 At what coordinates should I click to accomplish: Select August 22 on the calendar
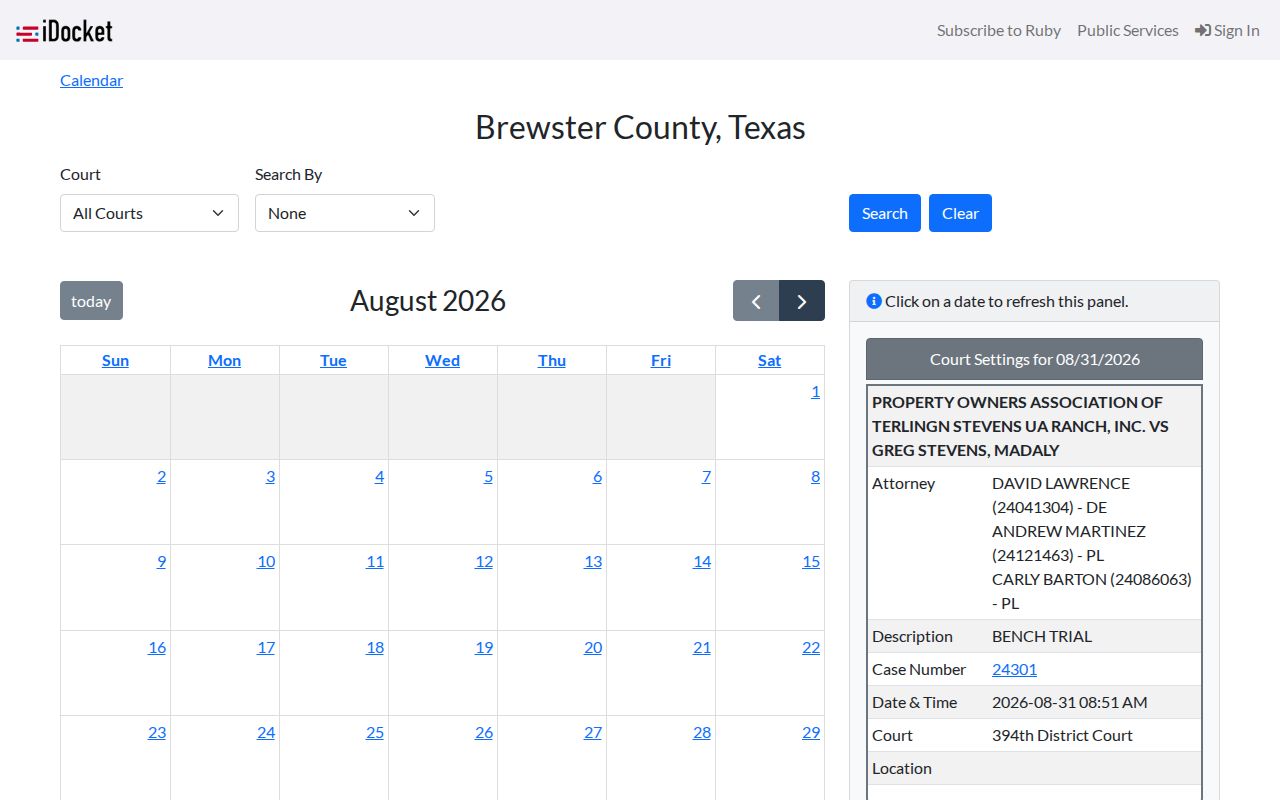click(x=811, y=647)
